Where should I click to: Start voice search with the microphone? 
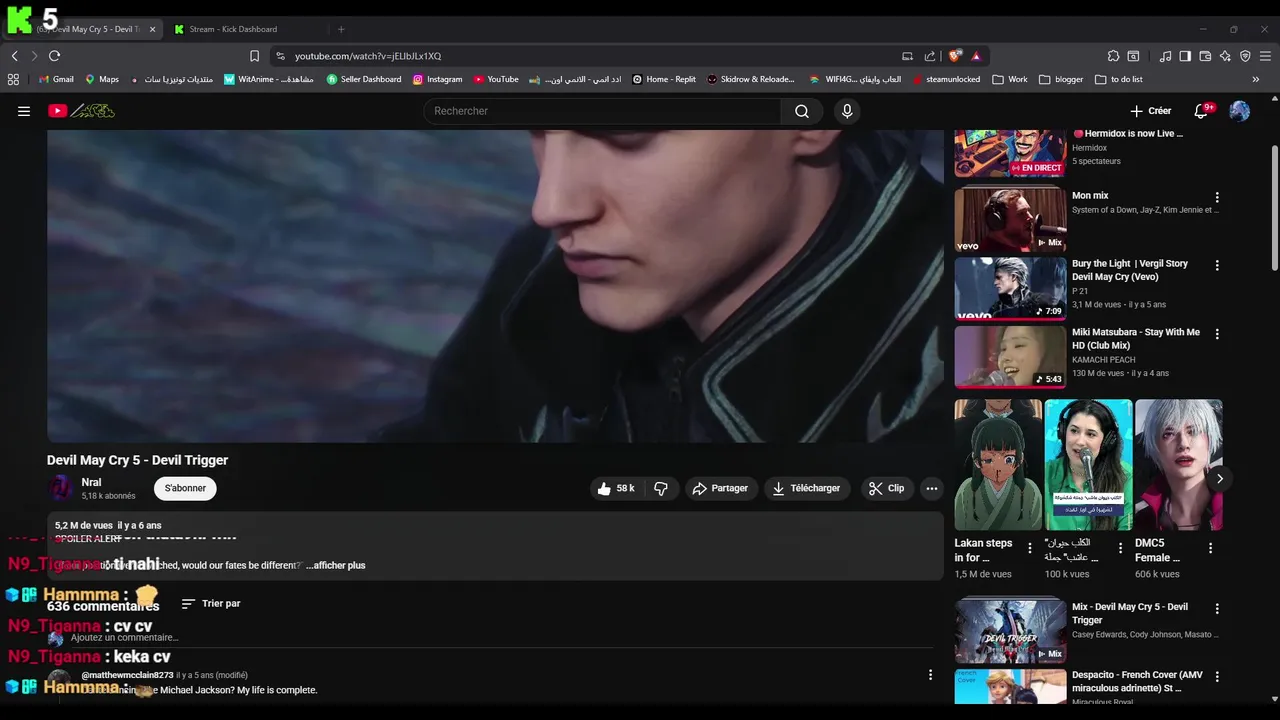[x=847, y=111]
